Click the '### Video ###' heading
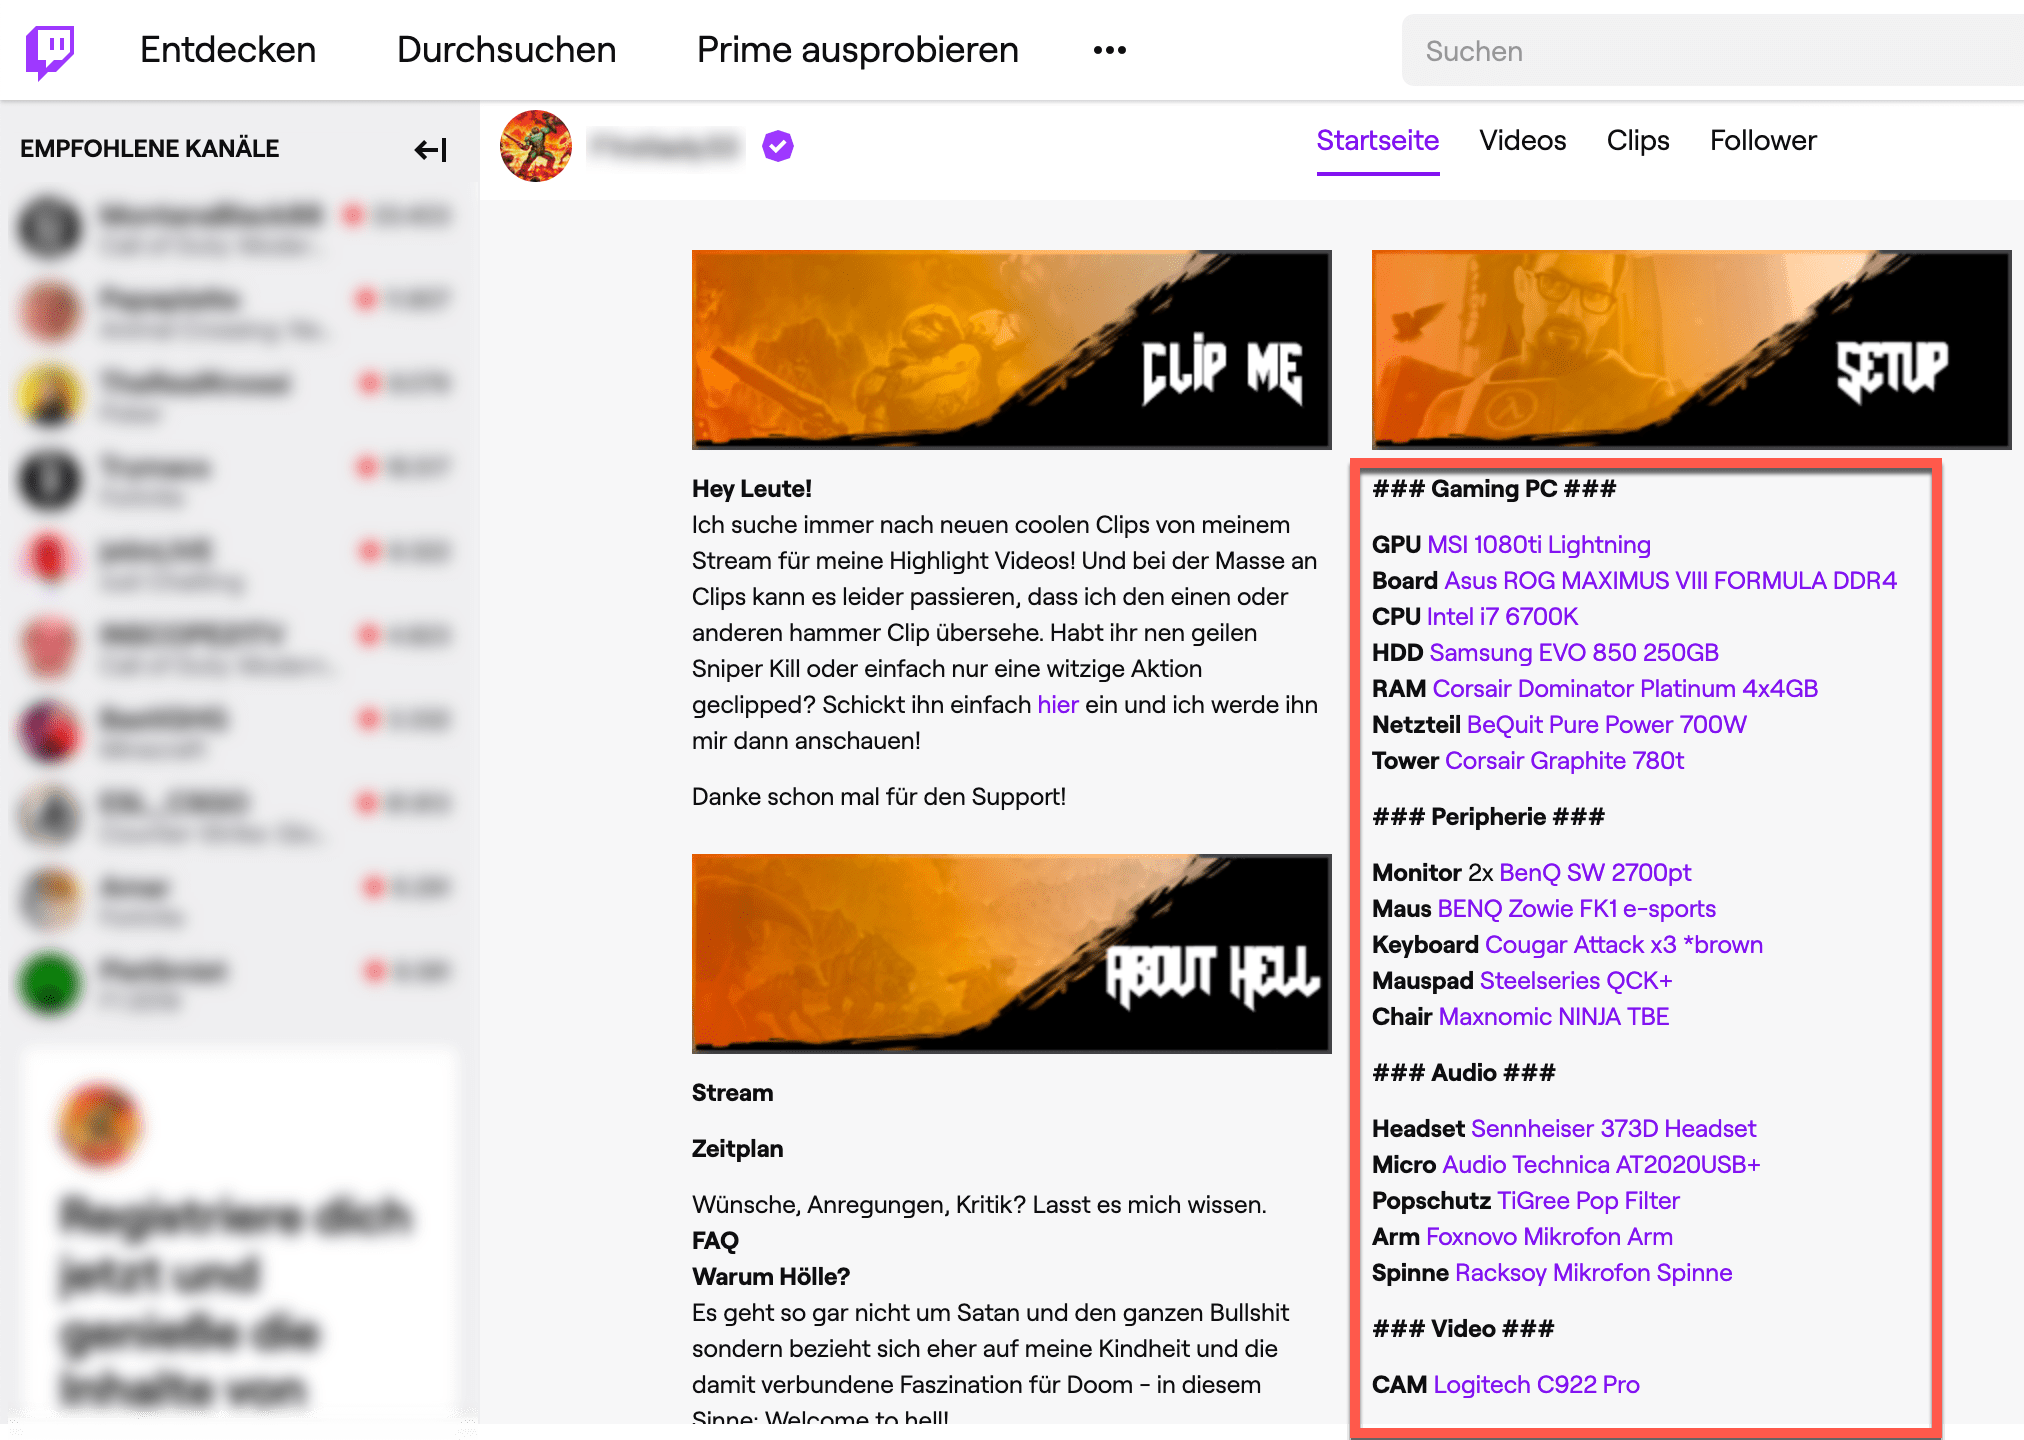Viewport: 2024px width, 1440px height. click(x=1463, y=1329)
